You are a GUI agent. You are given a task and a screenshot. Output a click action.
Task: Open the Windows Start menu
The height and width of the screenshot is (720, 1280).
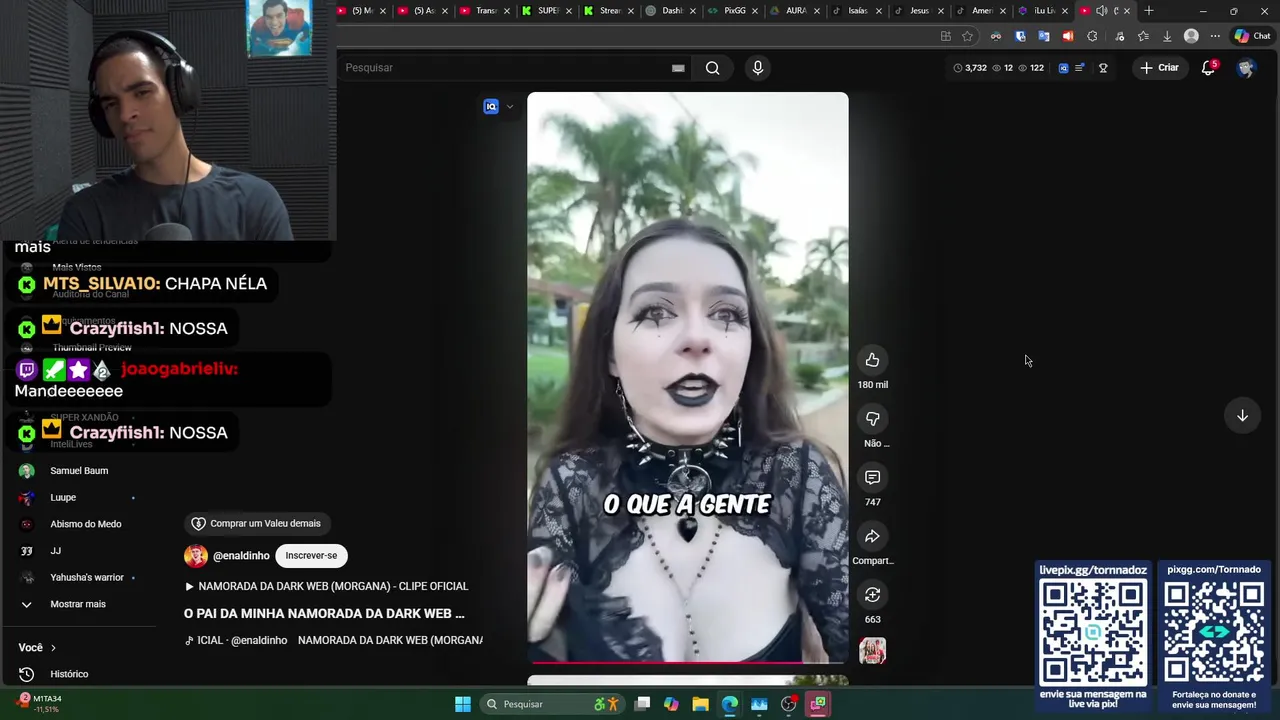(x=463, y=704)
